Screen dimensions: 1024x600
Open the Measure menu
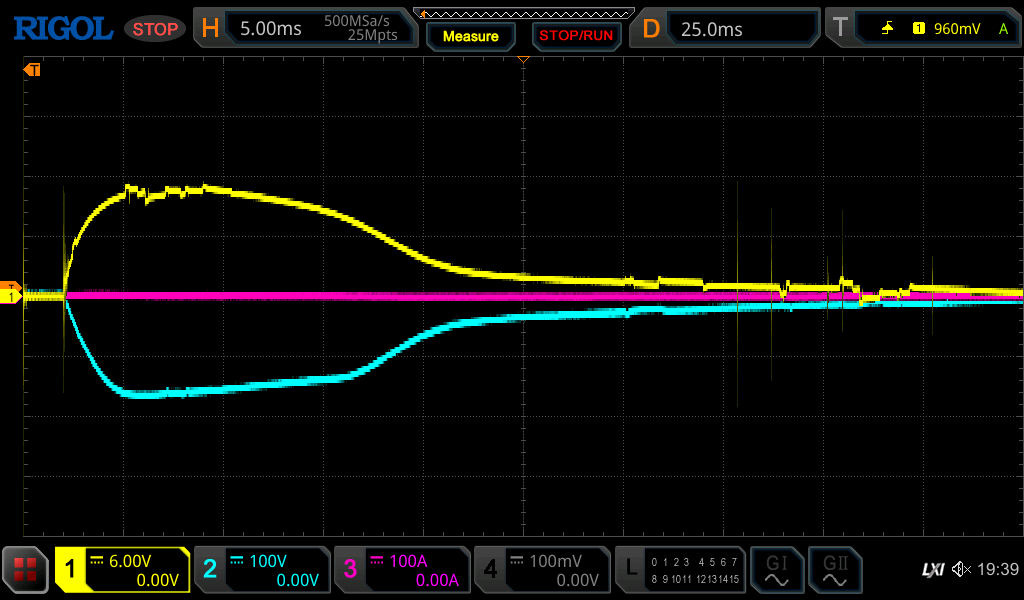(470, 36)
